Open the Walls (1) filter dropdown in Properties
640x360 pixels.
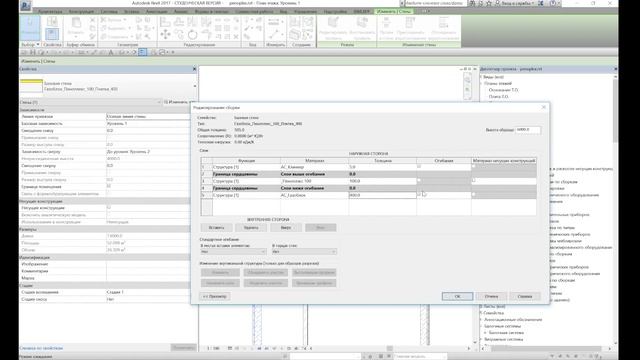(x=91, y=102)
